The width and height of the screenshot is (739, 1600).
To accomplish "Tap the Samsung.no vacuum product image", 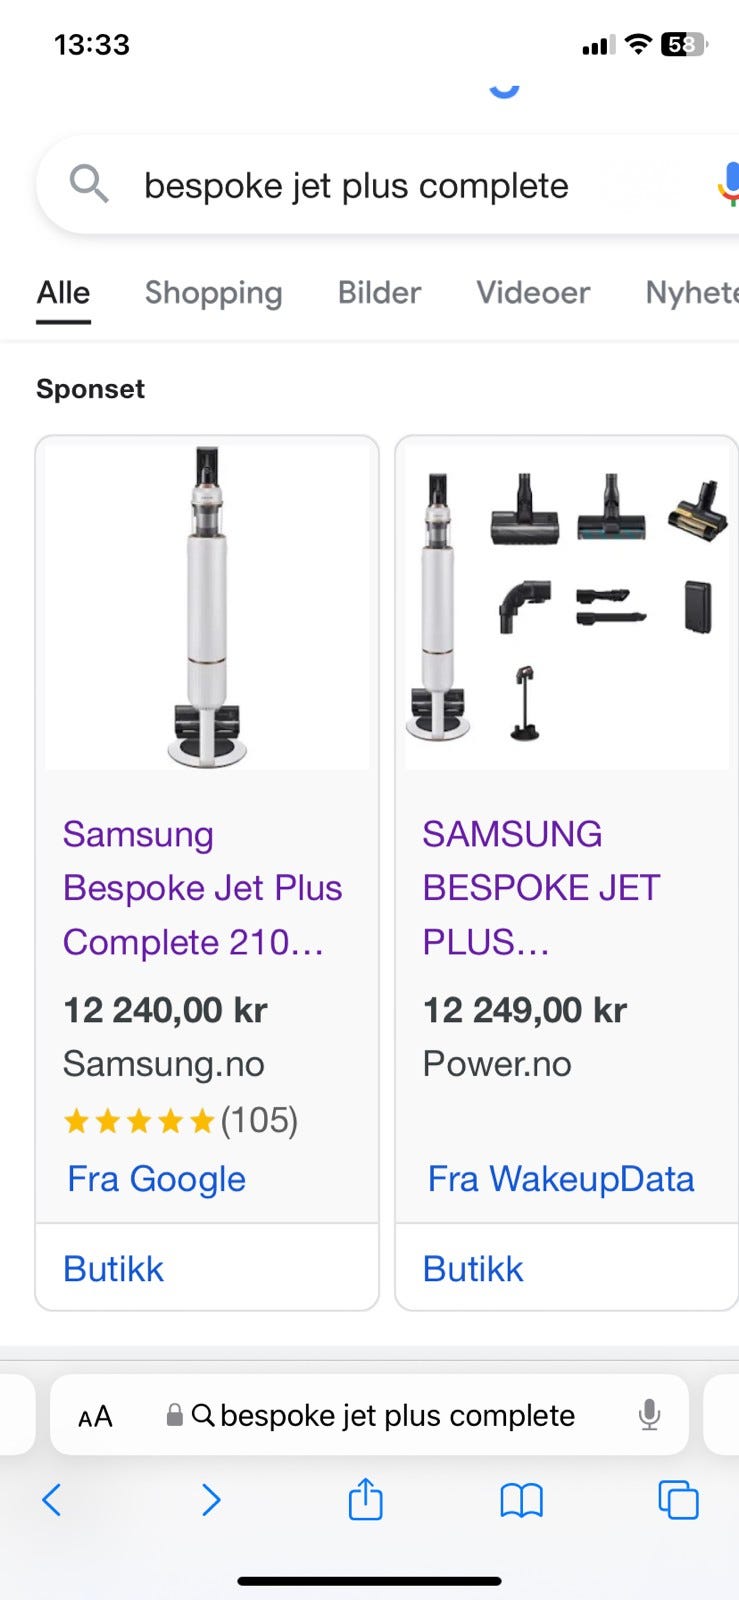I will point(207,606).
